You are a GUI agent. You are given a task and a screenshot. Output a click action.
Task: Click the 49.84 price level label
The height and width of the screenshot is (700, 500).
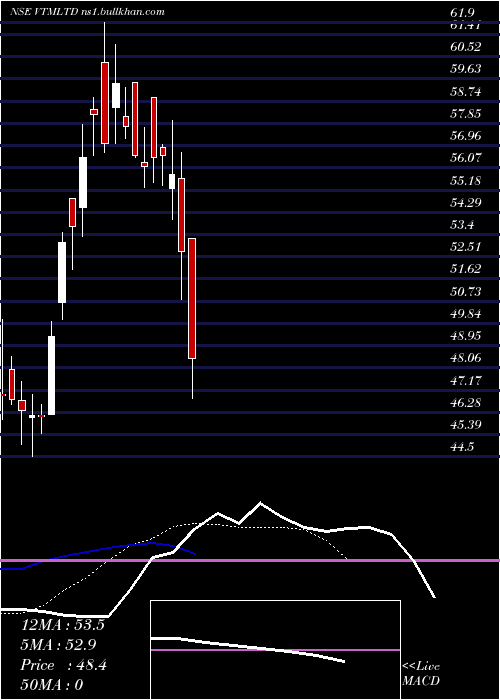coord(466,313)
